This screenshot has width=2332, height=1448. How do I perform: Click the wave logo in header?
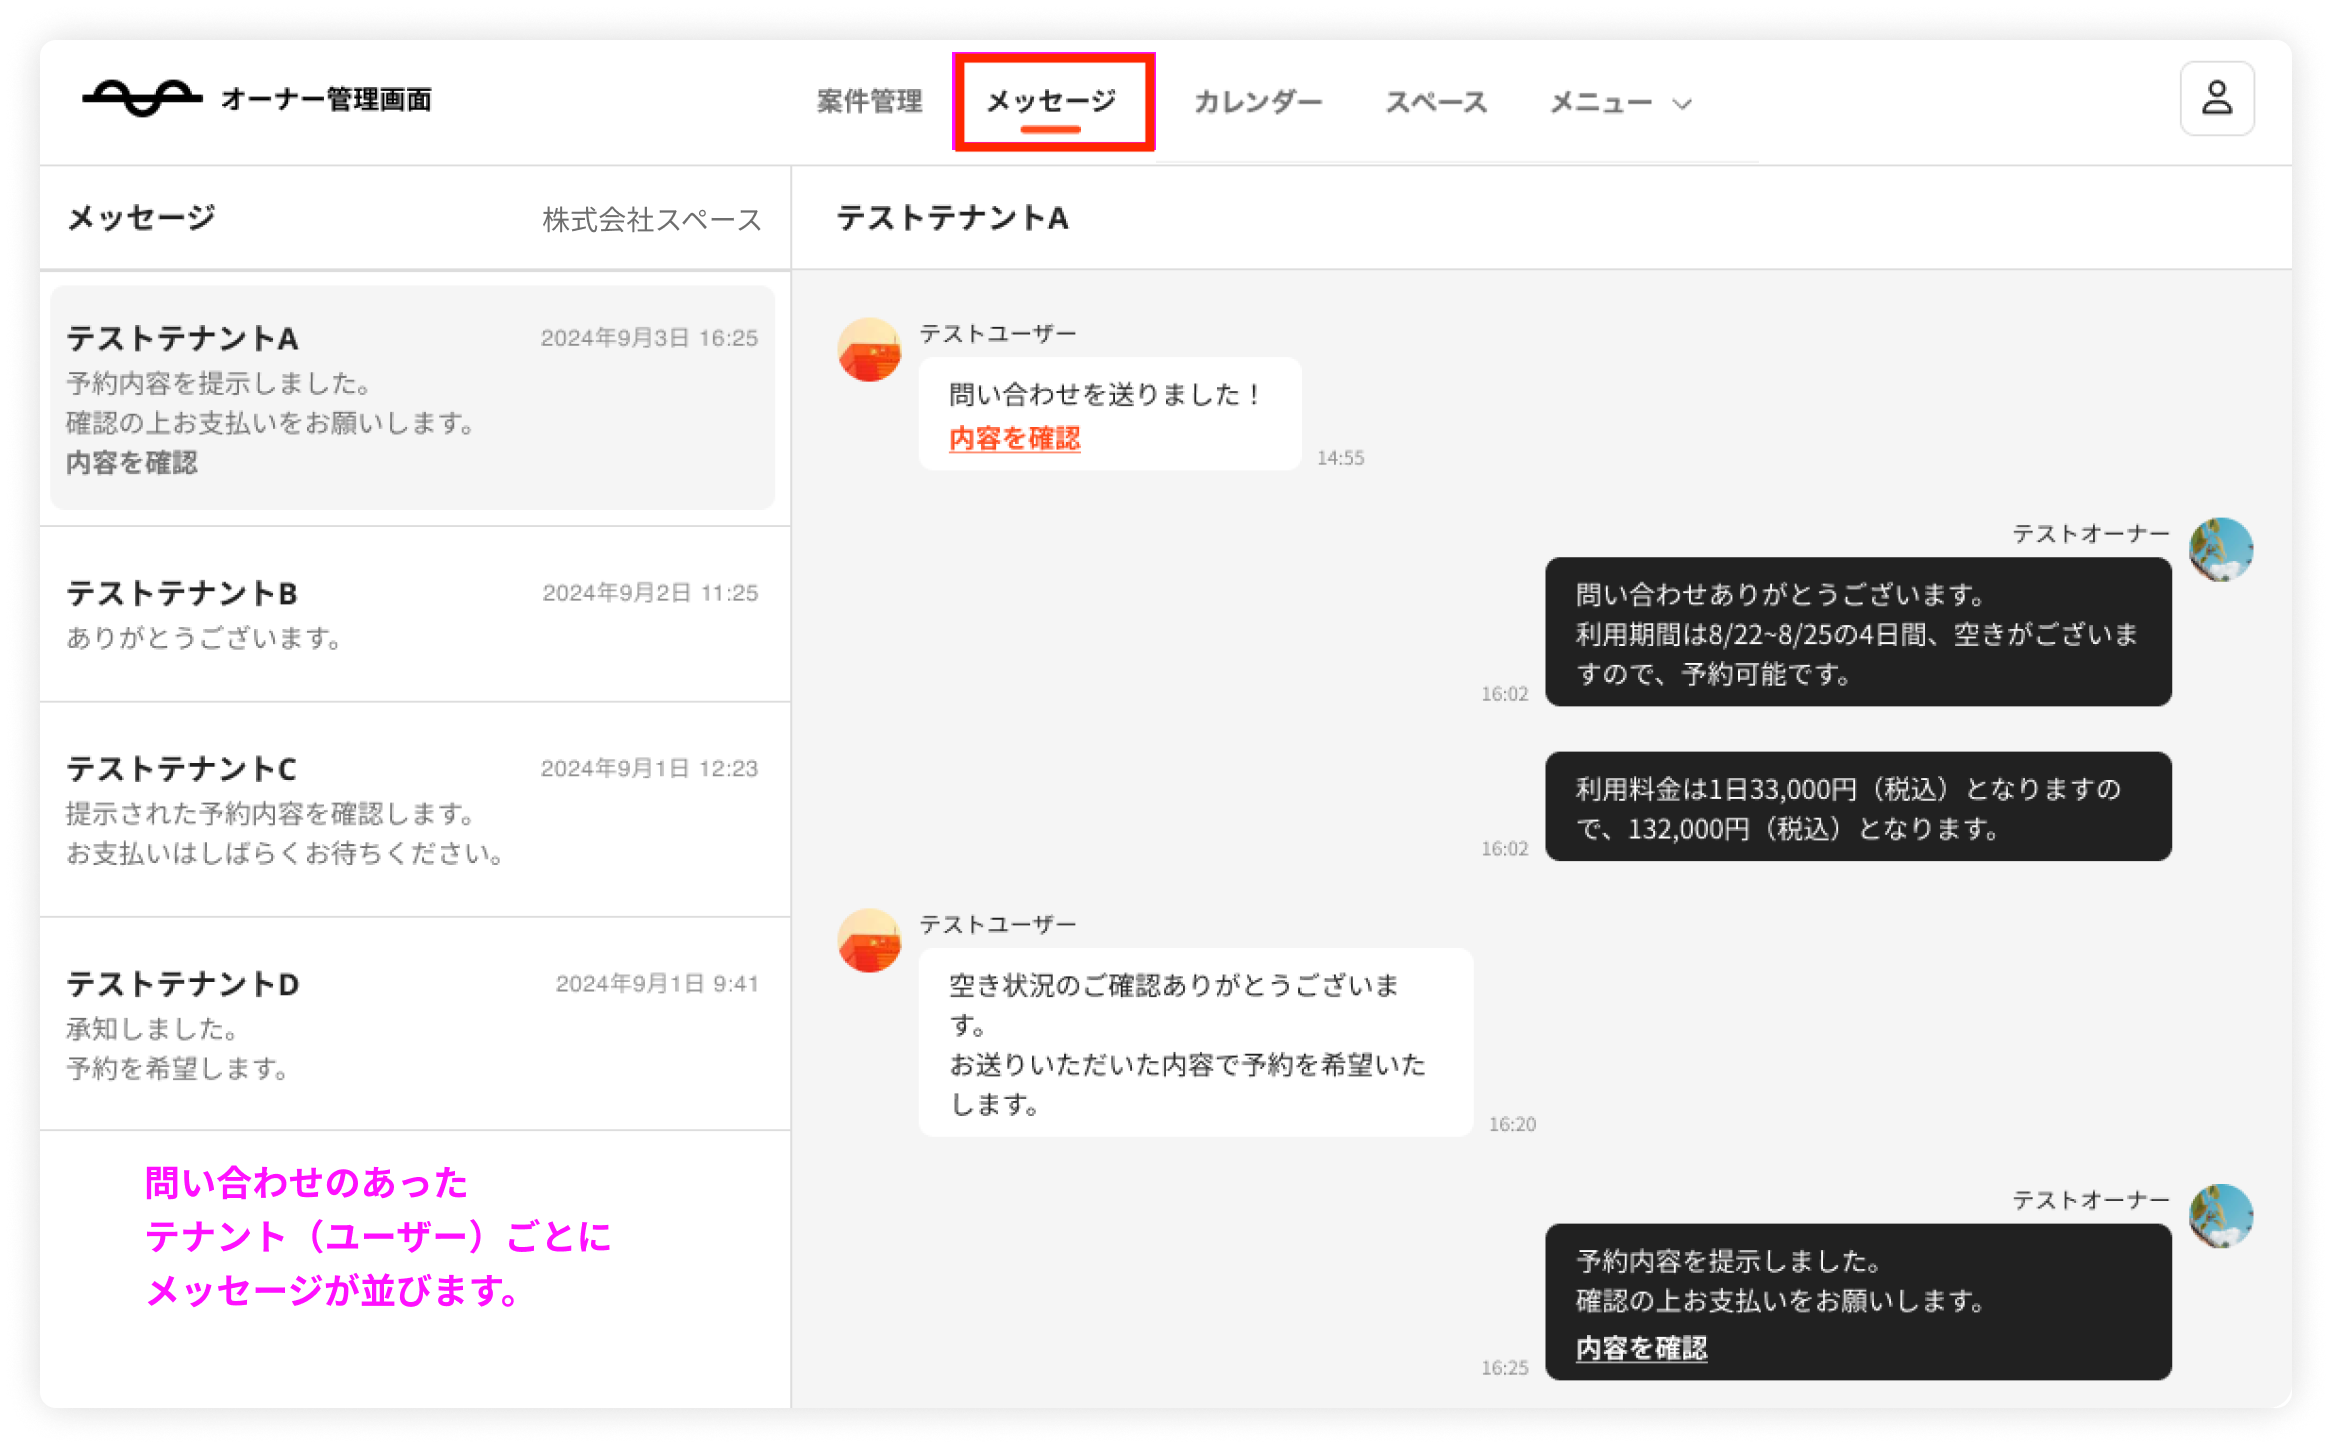142,98
